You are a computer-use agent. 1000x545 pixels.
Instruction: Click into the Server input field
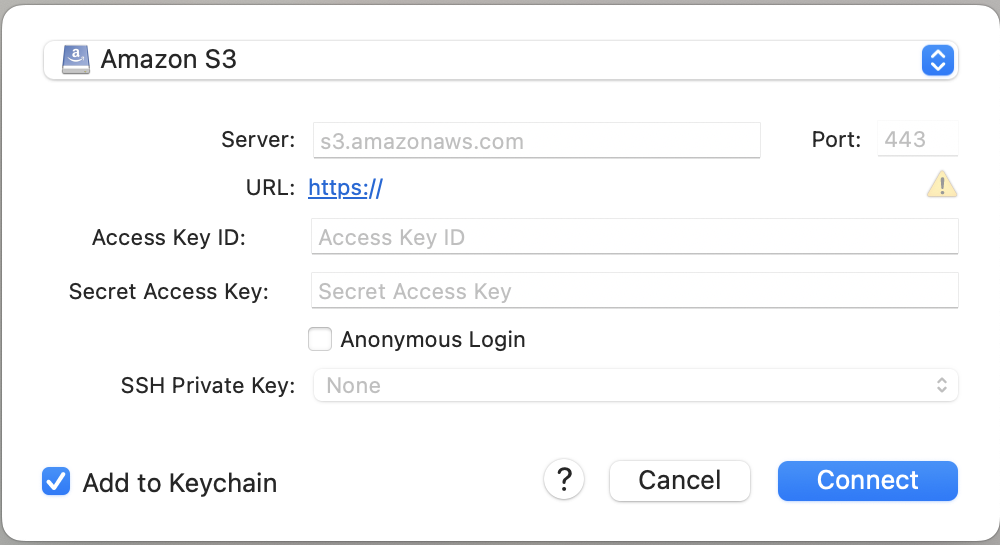point(536,140)
